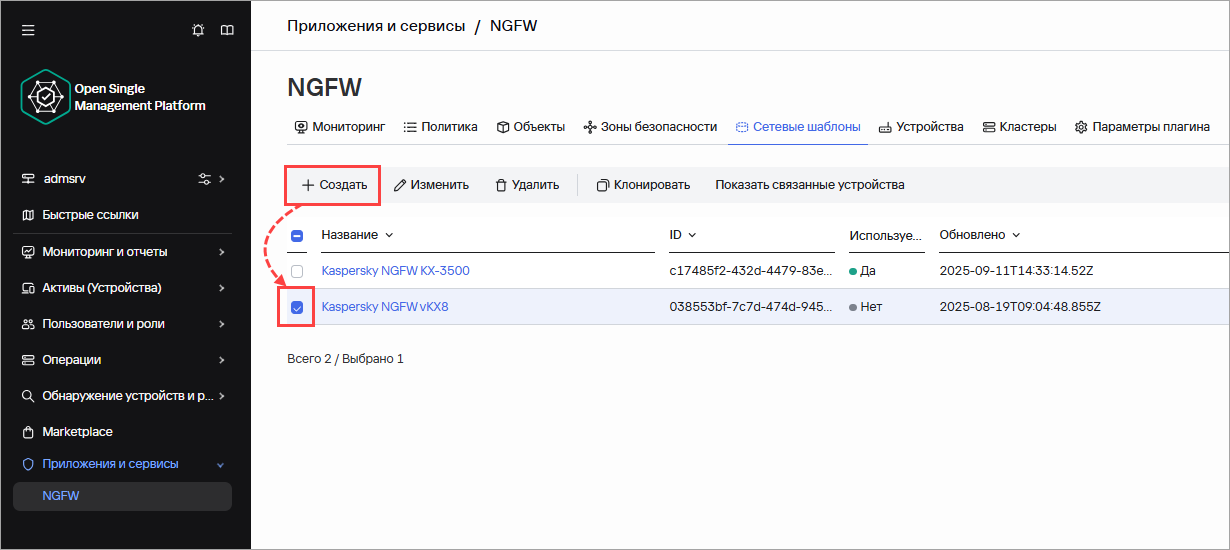Screen dimensions: 1230x550
Task: Click the Изменить button
Action: coord(431,185)
